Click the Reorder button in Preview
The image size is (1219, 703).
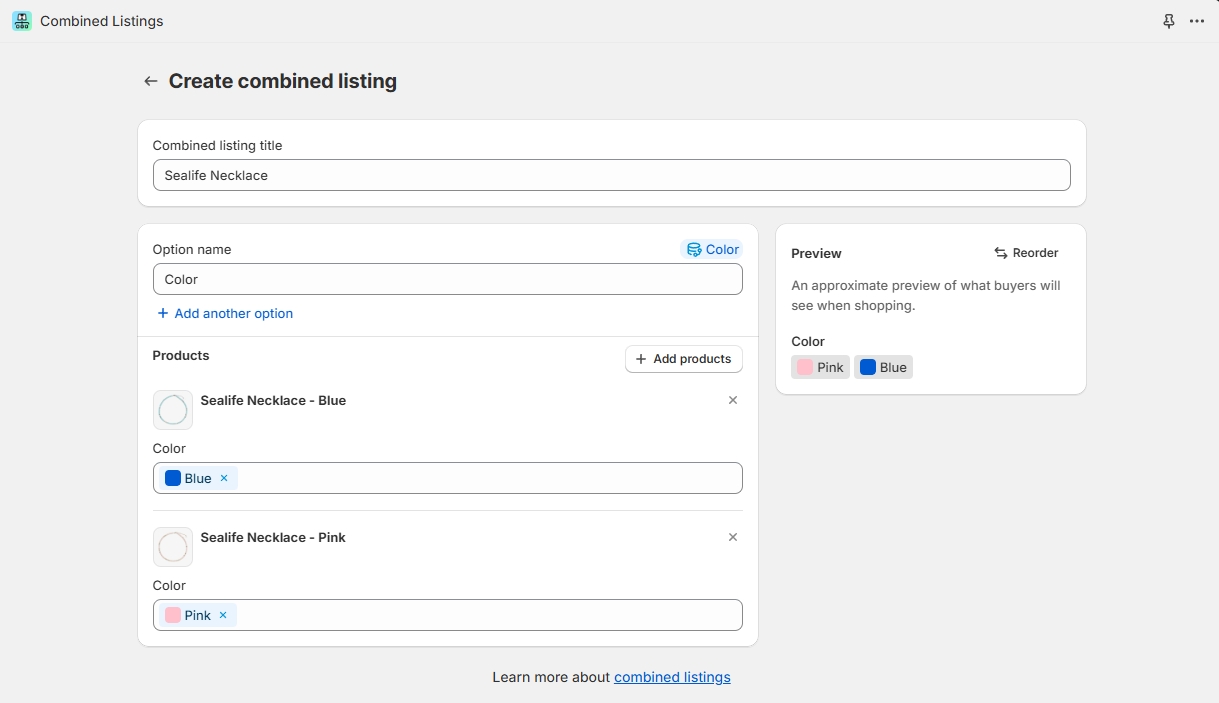coord(1026,253)
